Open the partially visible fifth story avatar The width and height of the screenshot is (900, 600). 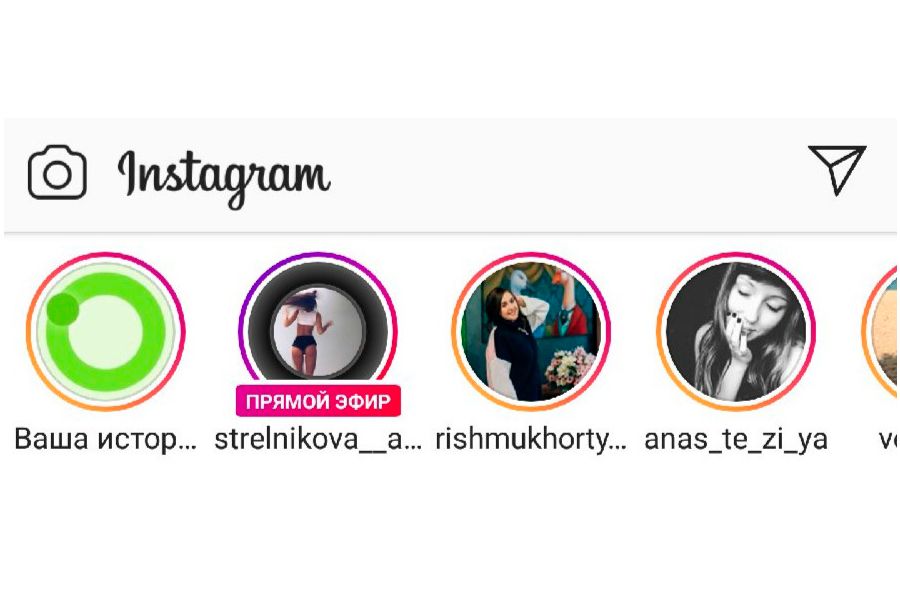coord(881,331)
